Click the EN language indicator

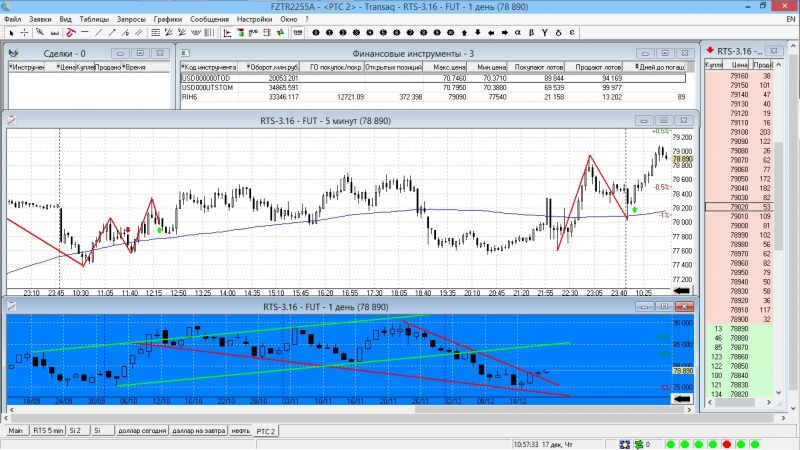coord(791,19)
